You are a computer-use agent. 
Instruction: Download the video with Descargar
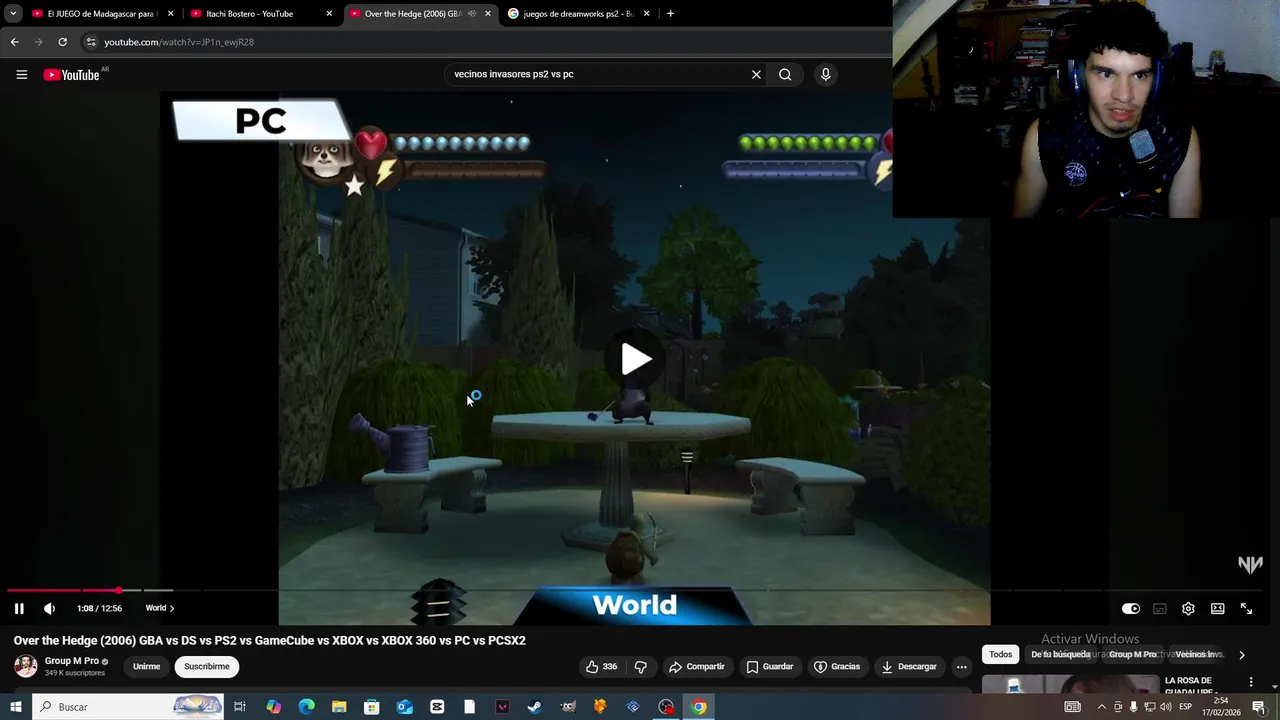pos(909,666)
